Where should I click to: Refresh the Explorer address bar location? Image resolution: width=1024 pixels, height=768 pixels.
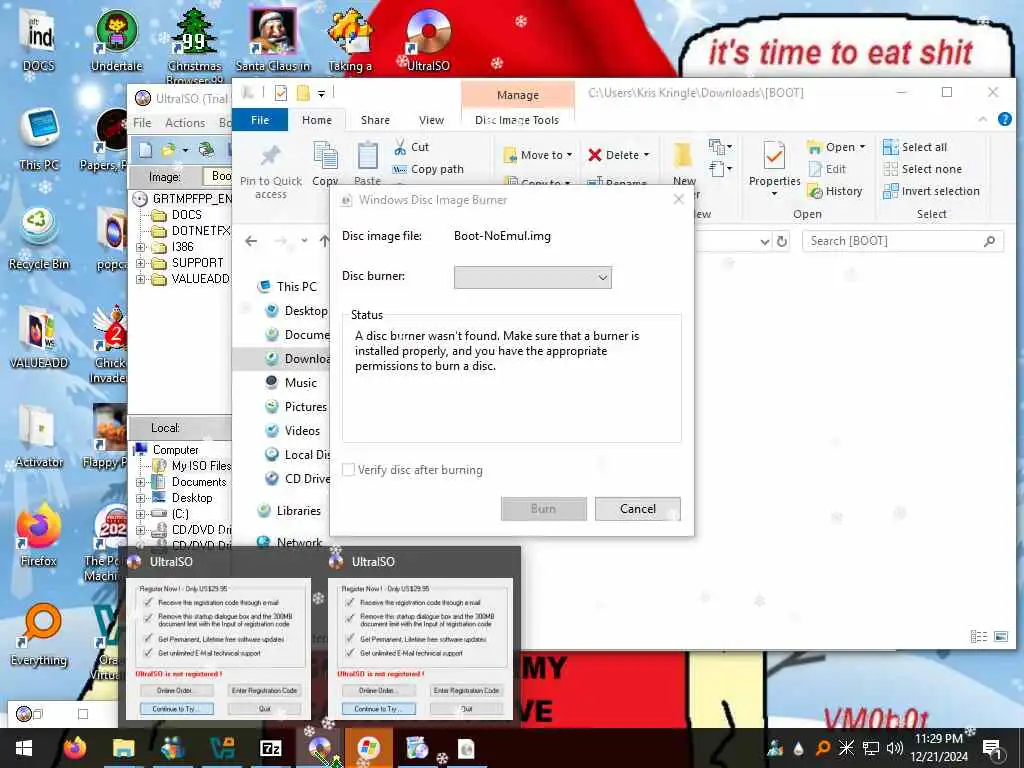pos(782,242)
